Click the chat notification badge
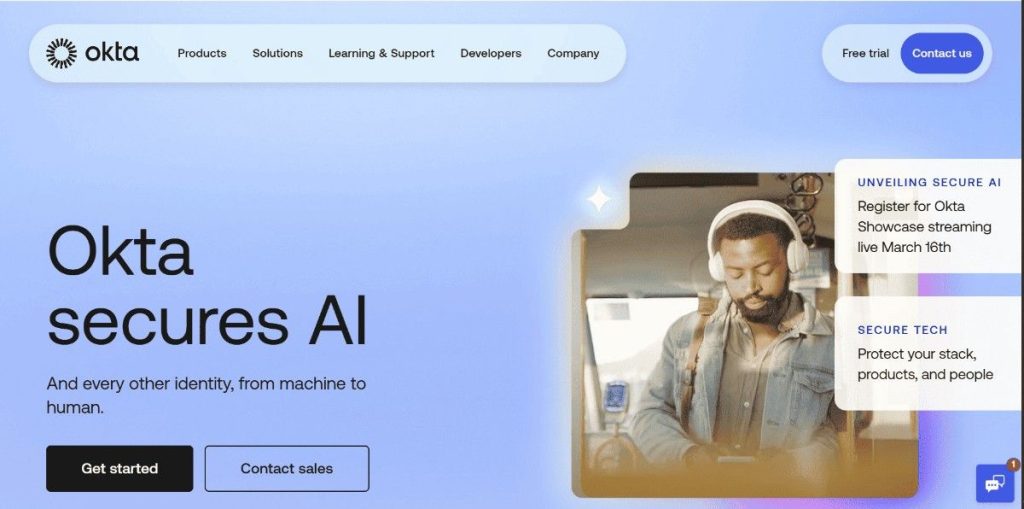 point(1013,465)
